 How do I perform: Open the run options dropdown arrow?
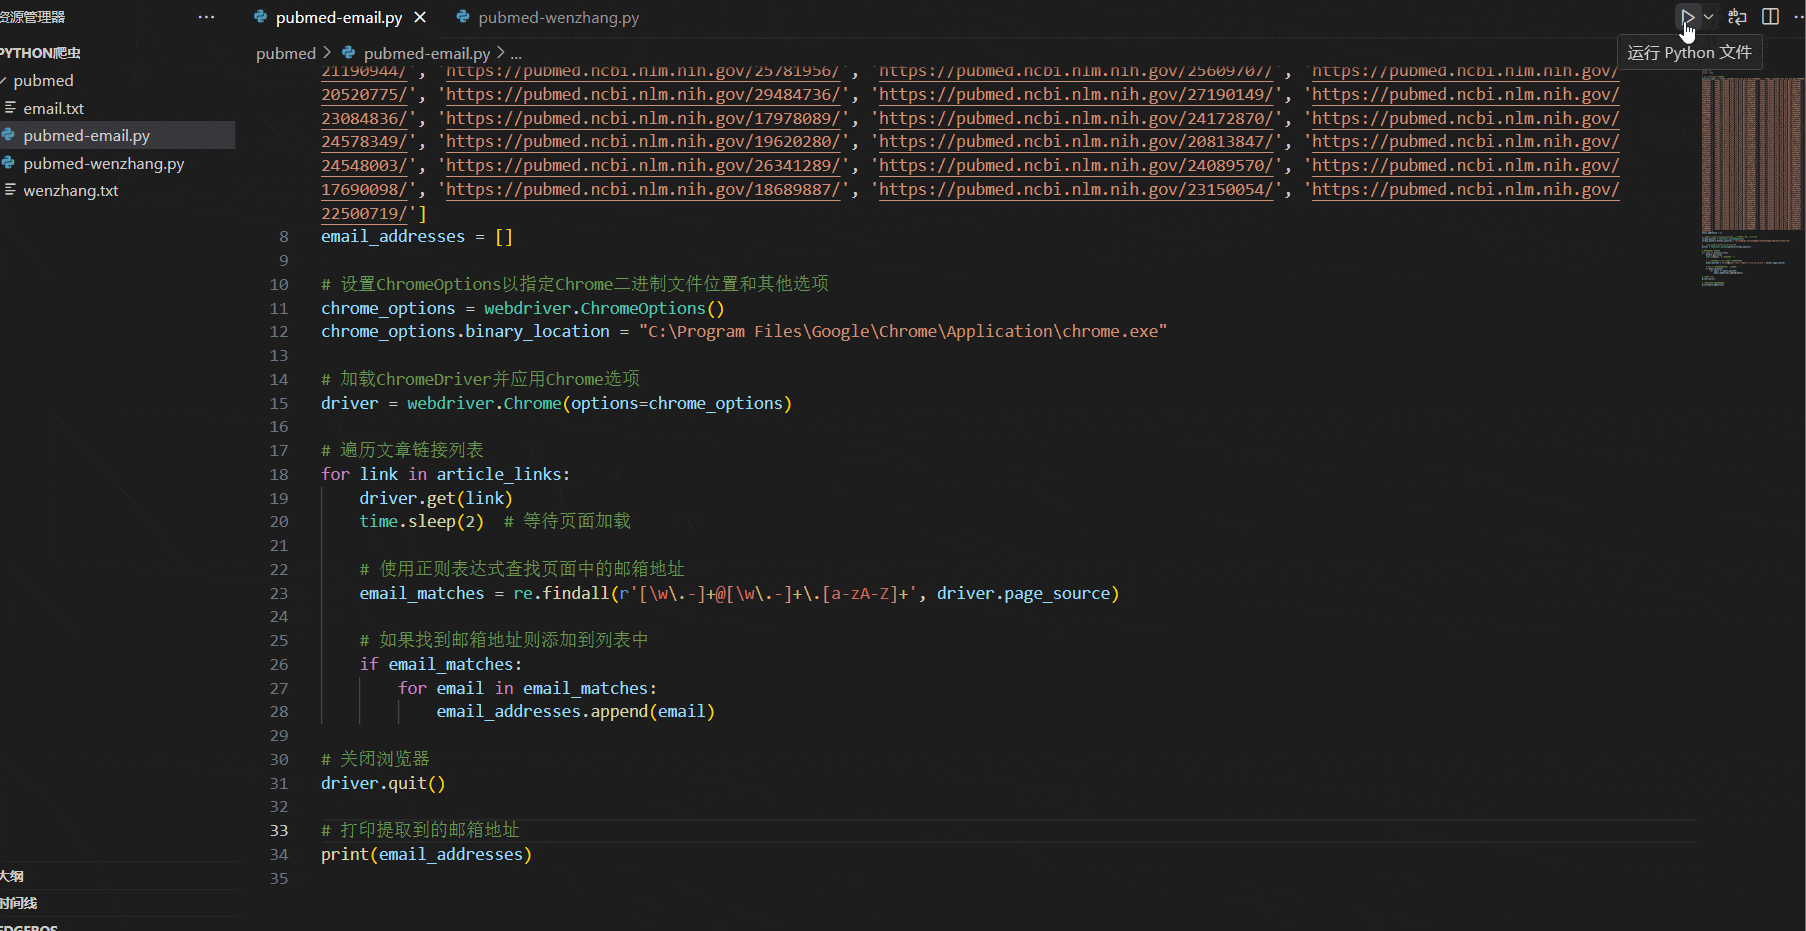pyautogui.click(x=1709, y=17)
